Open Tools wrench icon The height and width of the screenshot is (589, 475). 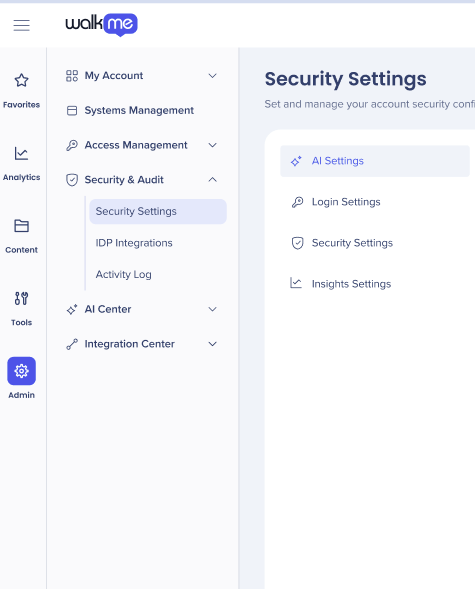[x=21, y=298]
